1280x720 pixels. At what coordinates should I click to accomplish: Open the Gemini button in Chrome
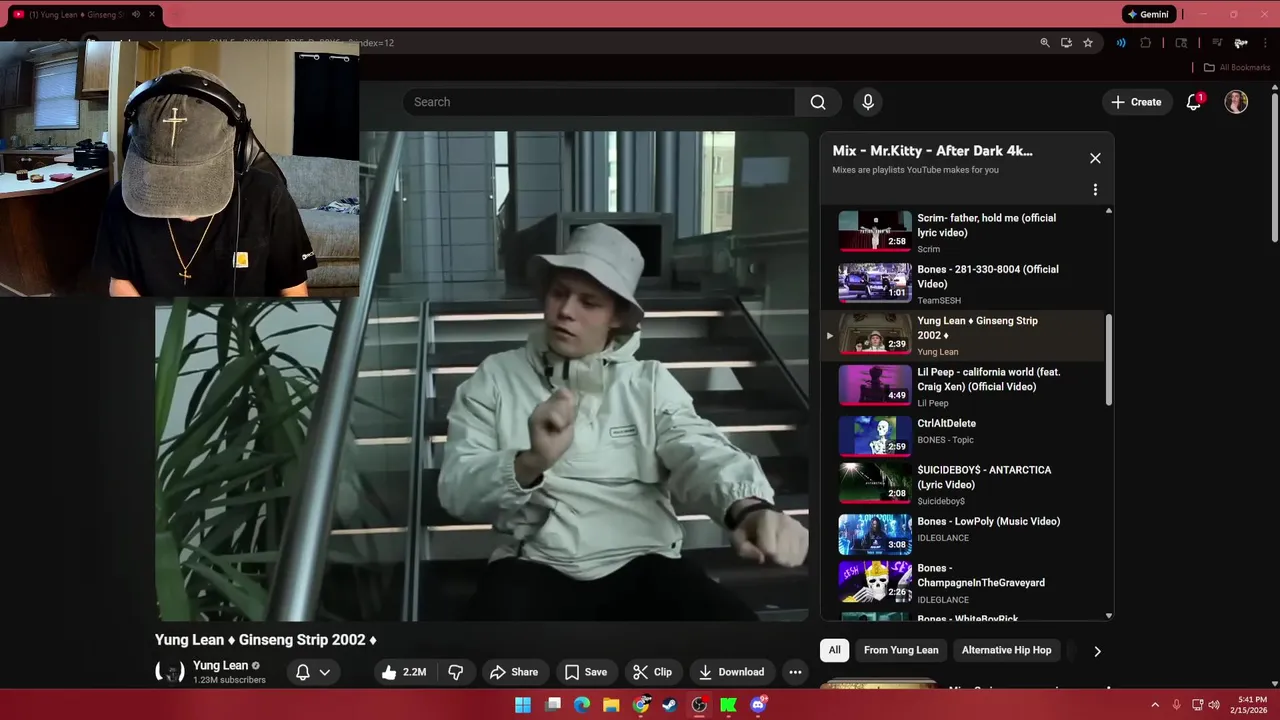point(1148,15)
